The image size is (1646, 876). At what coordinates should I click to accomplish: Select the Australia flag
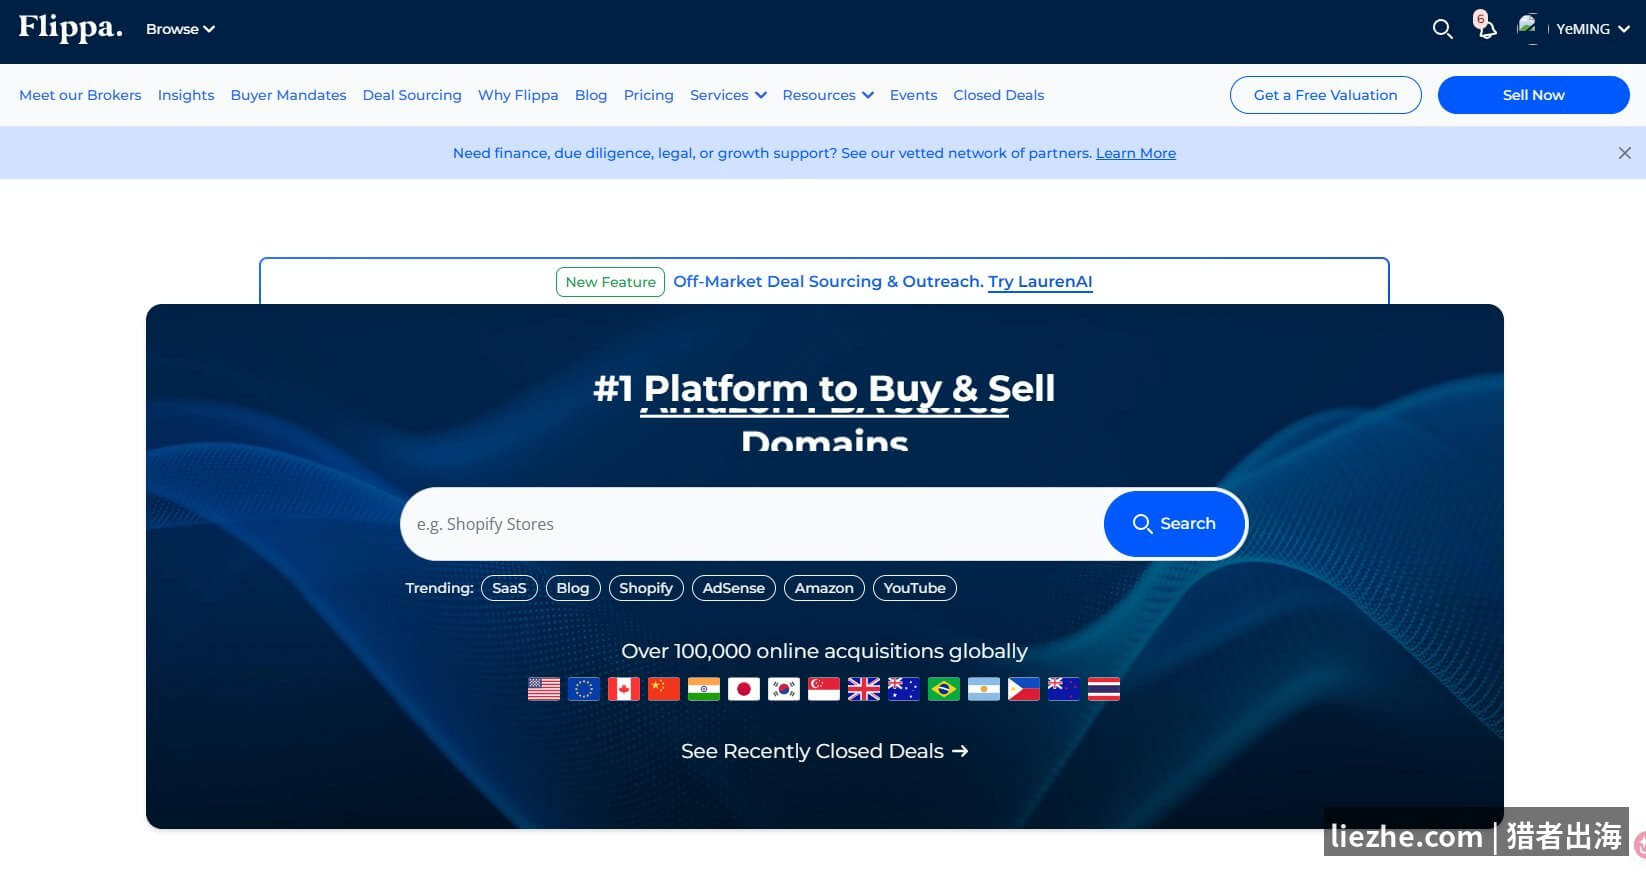[x=904, y=689]
